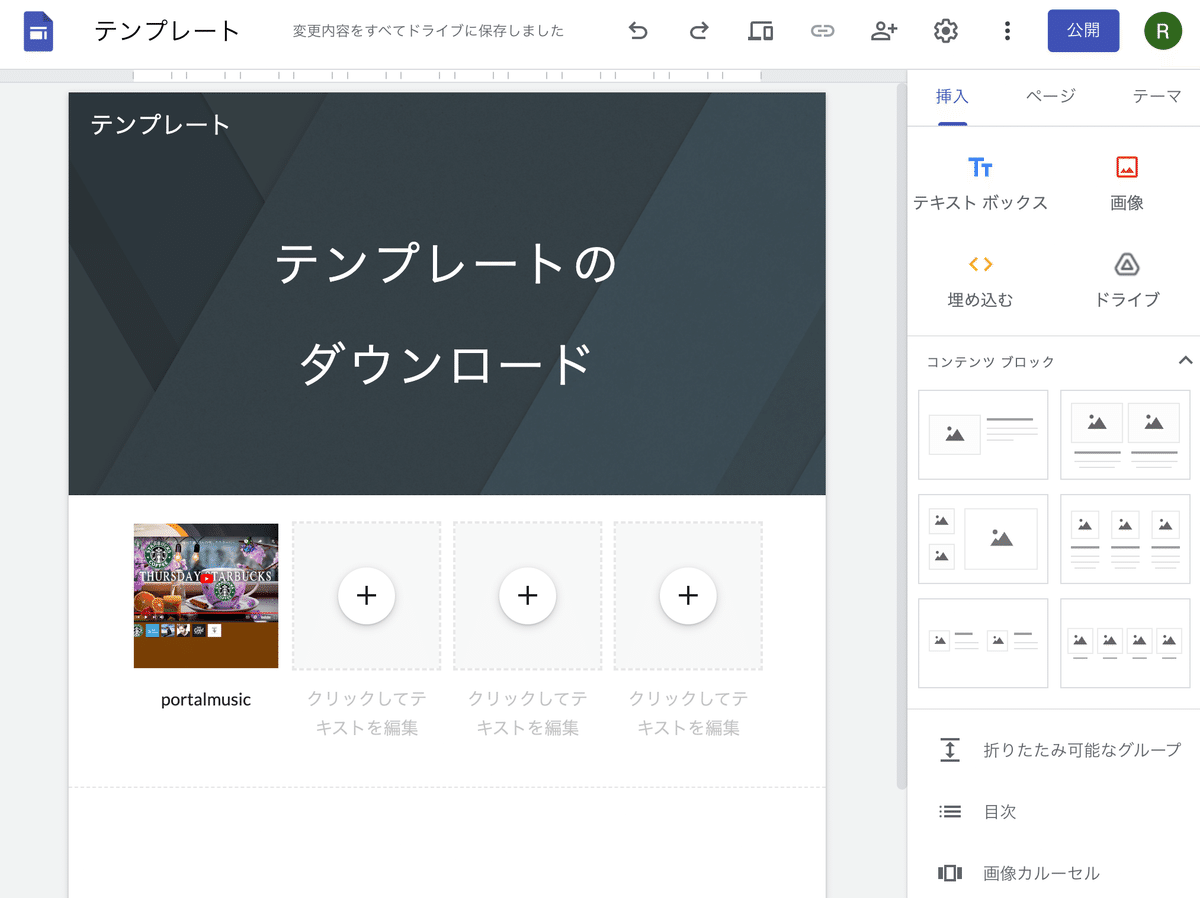Open the embed (埋め込む) option
This screenshot has width=1200, height=898.
[x=980, y=280]
